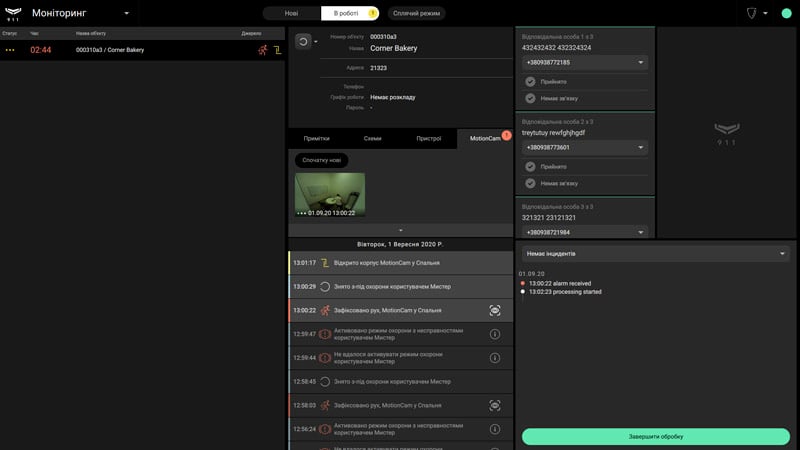Click the 02:44 timer in the incident row
Image resolution: width=800 pixels, height=450 pixels.
[40, 50]
